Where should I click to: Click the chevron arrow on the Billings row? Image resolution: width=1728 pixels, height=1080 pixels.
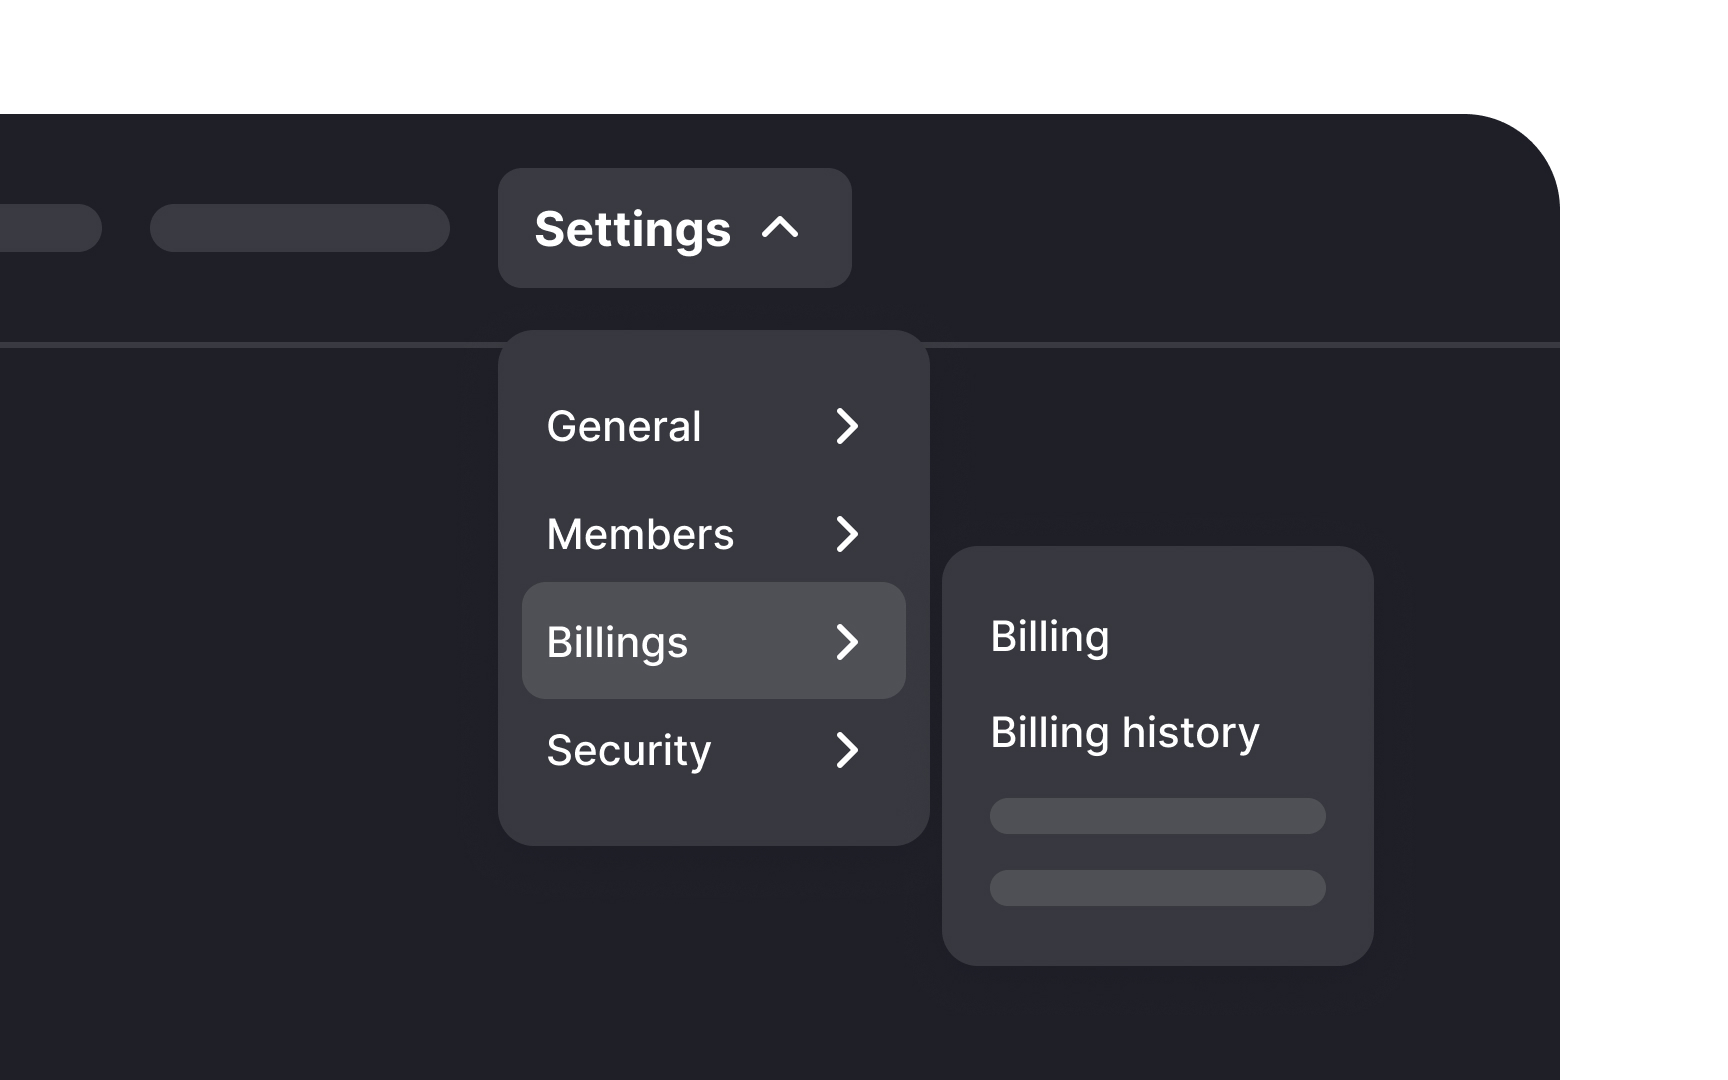pos(846,642)
